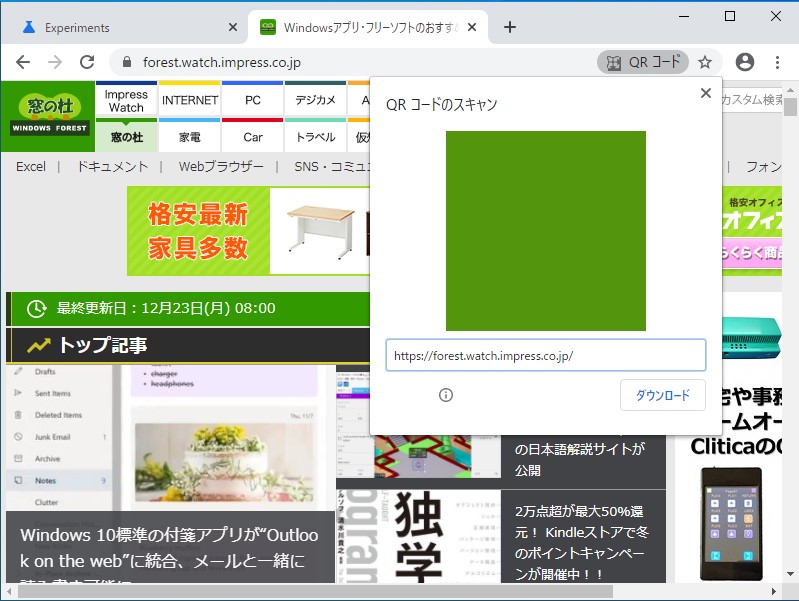Viewport: 799px width, 601px height.
Task: Close the Experiments tab
Action: click(x=233, y=27)
